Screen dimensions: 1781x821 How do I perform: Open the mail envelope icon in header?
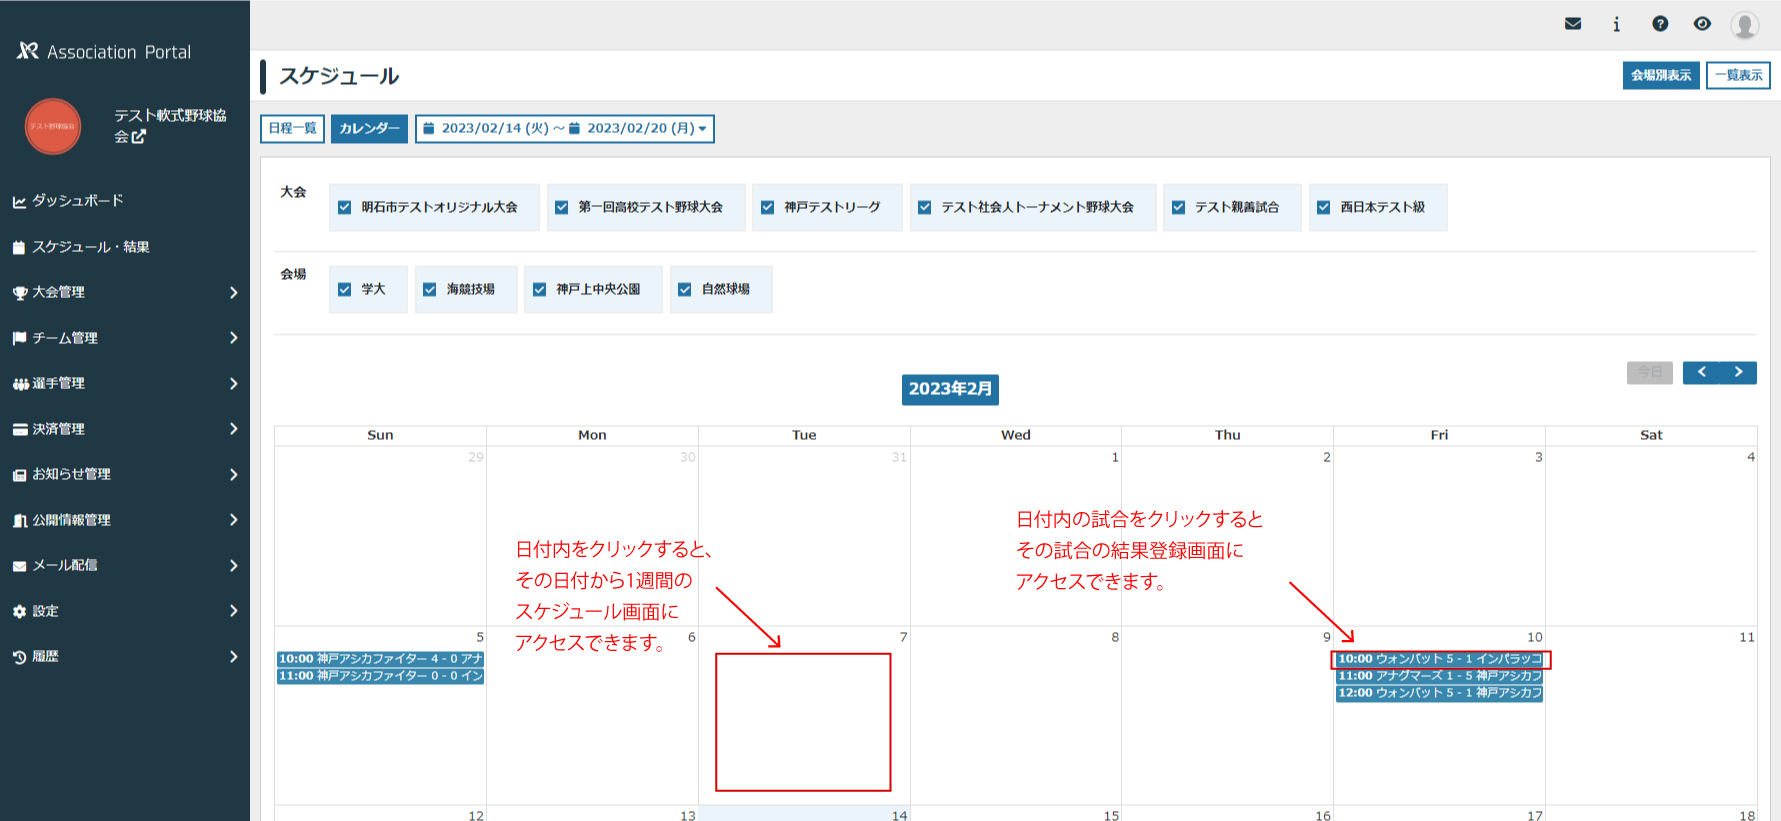point(1573,24)
